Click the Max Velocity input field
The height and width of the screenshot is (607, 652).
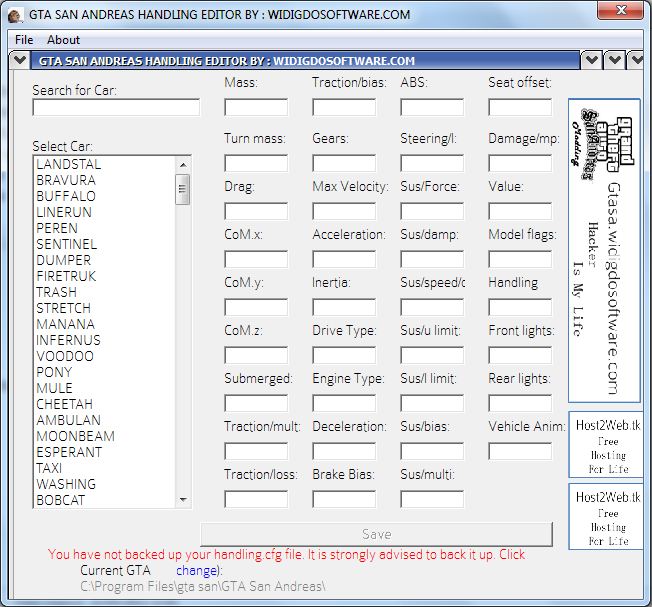tap(344, 211)
